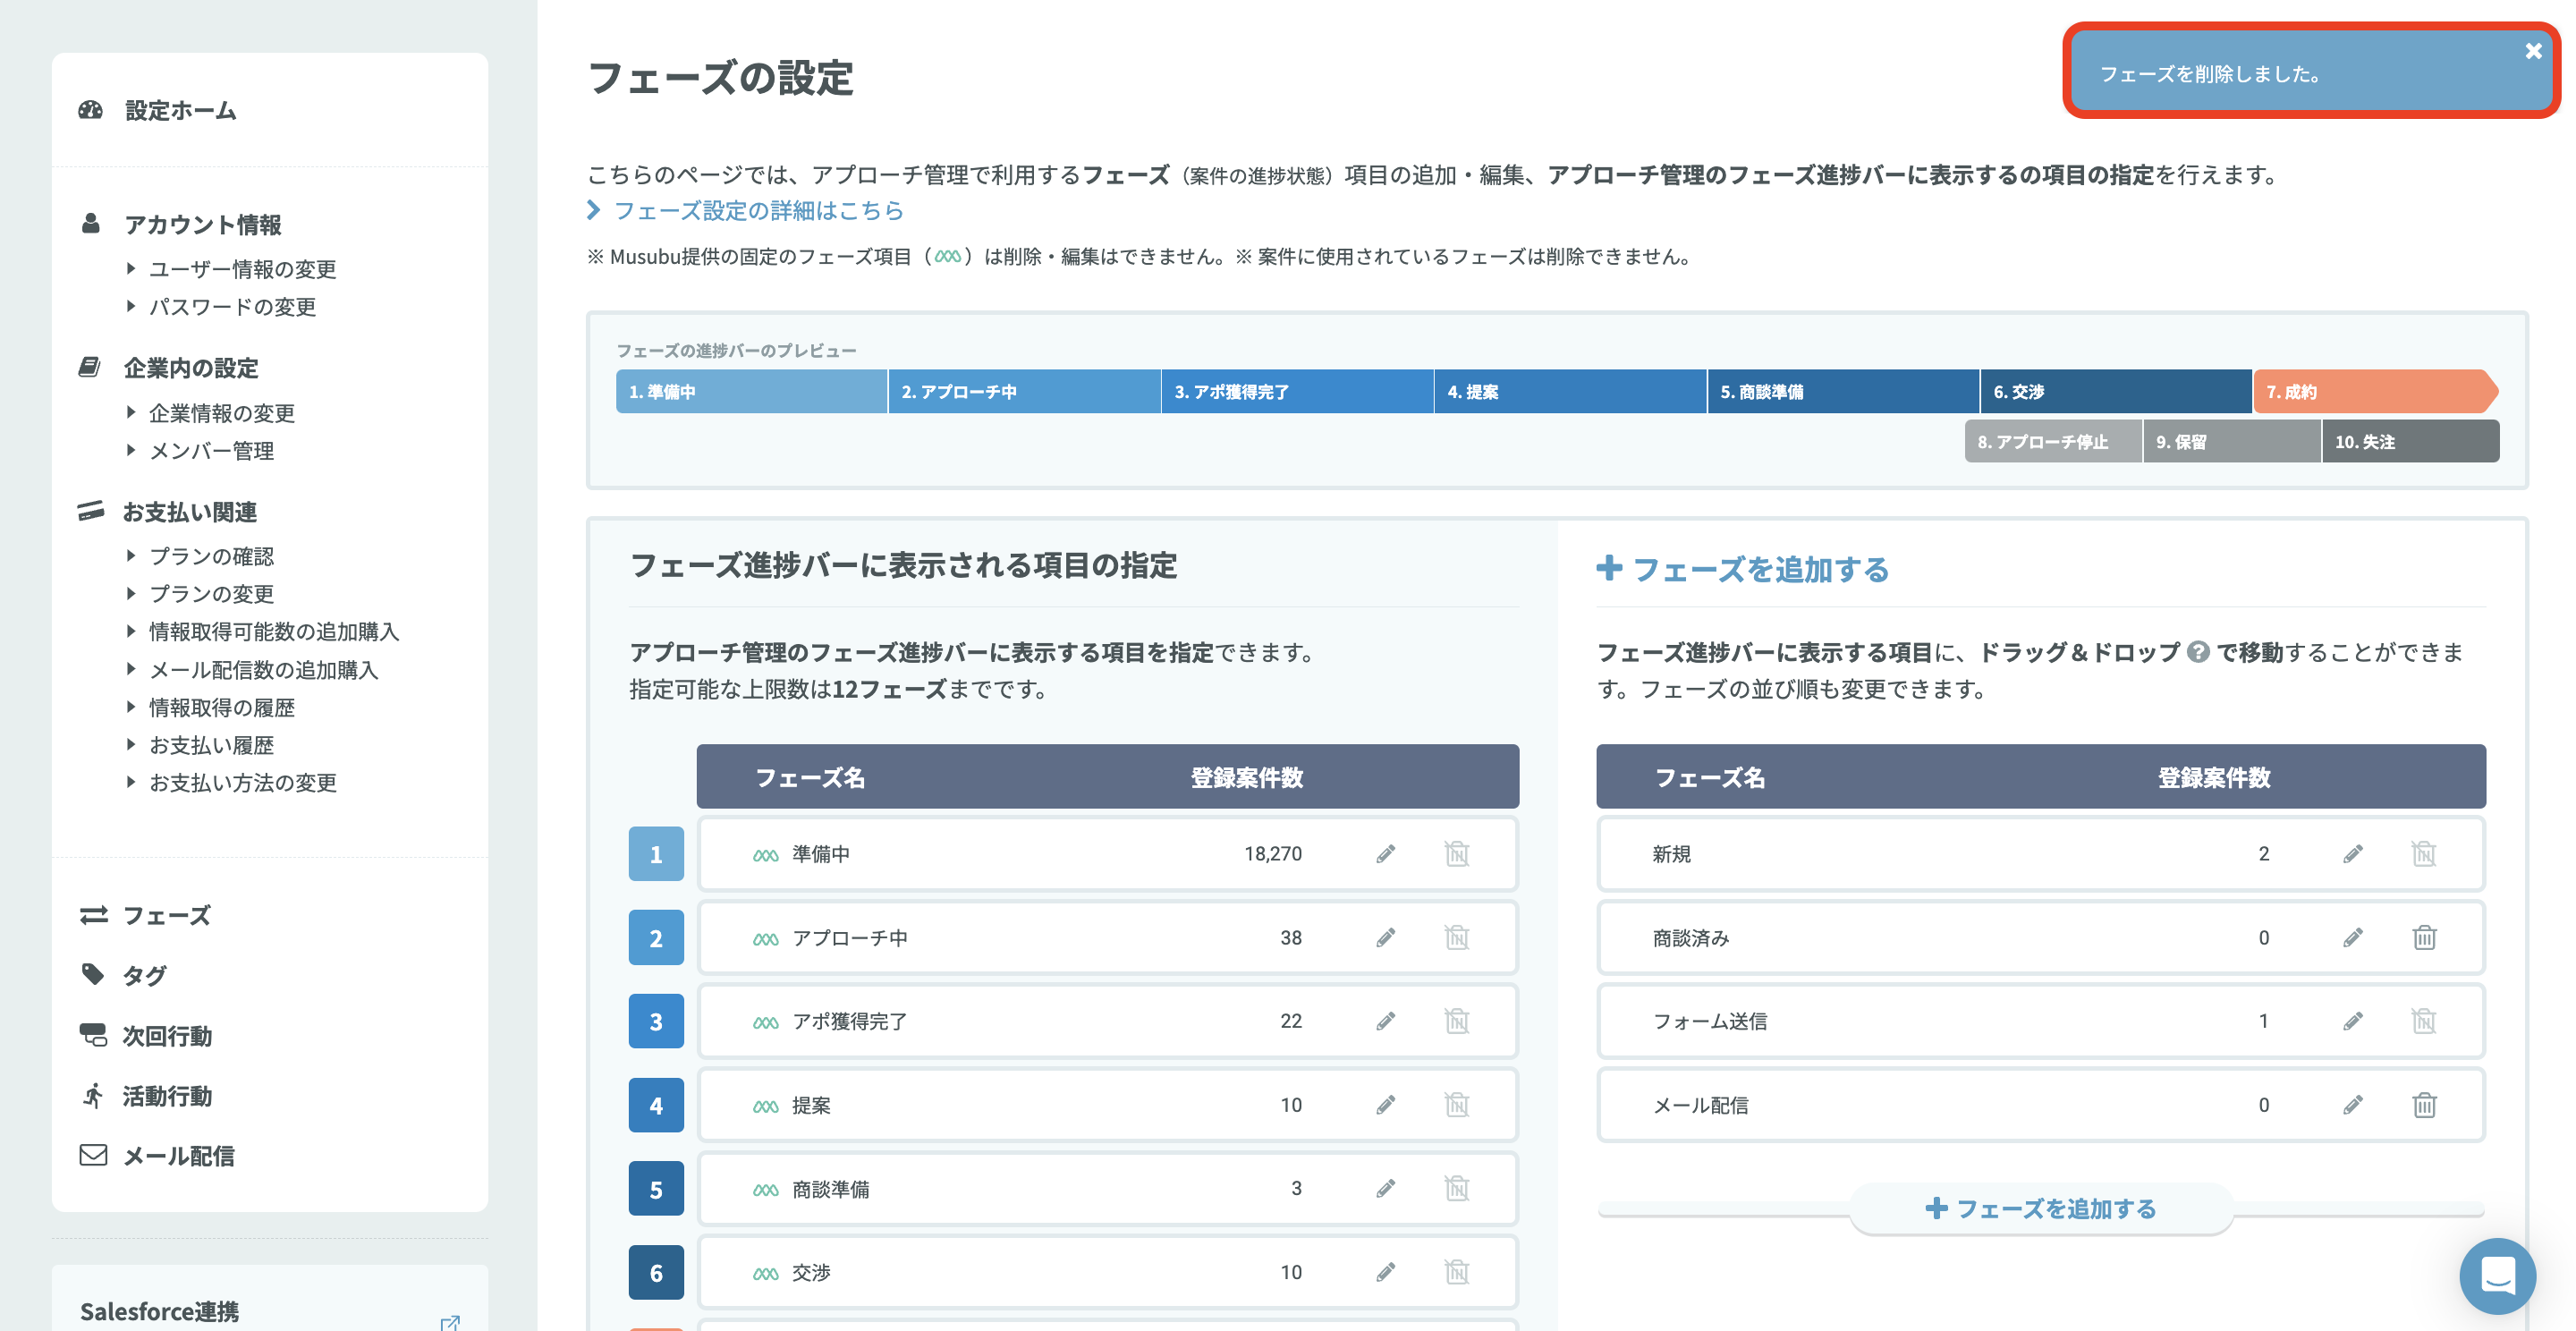This screenshot has width=2576, height=1331.
Task: Click preview bar segment 7. 成約
Action: (2376, 391)
